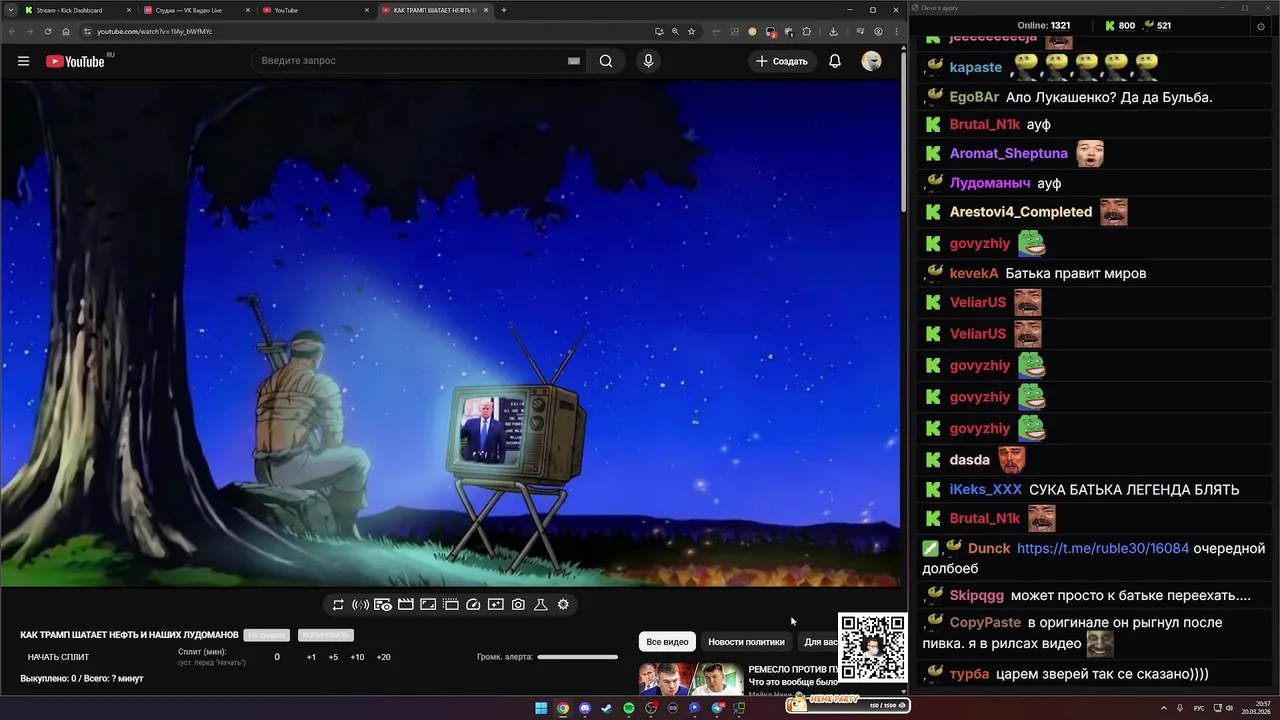Take a video screenshot with camera icon

(x=518, y=605)
